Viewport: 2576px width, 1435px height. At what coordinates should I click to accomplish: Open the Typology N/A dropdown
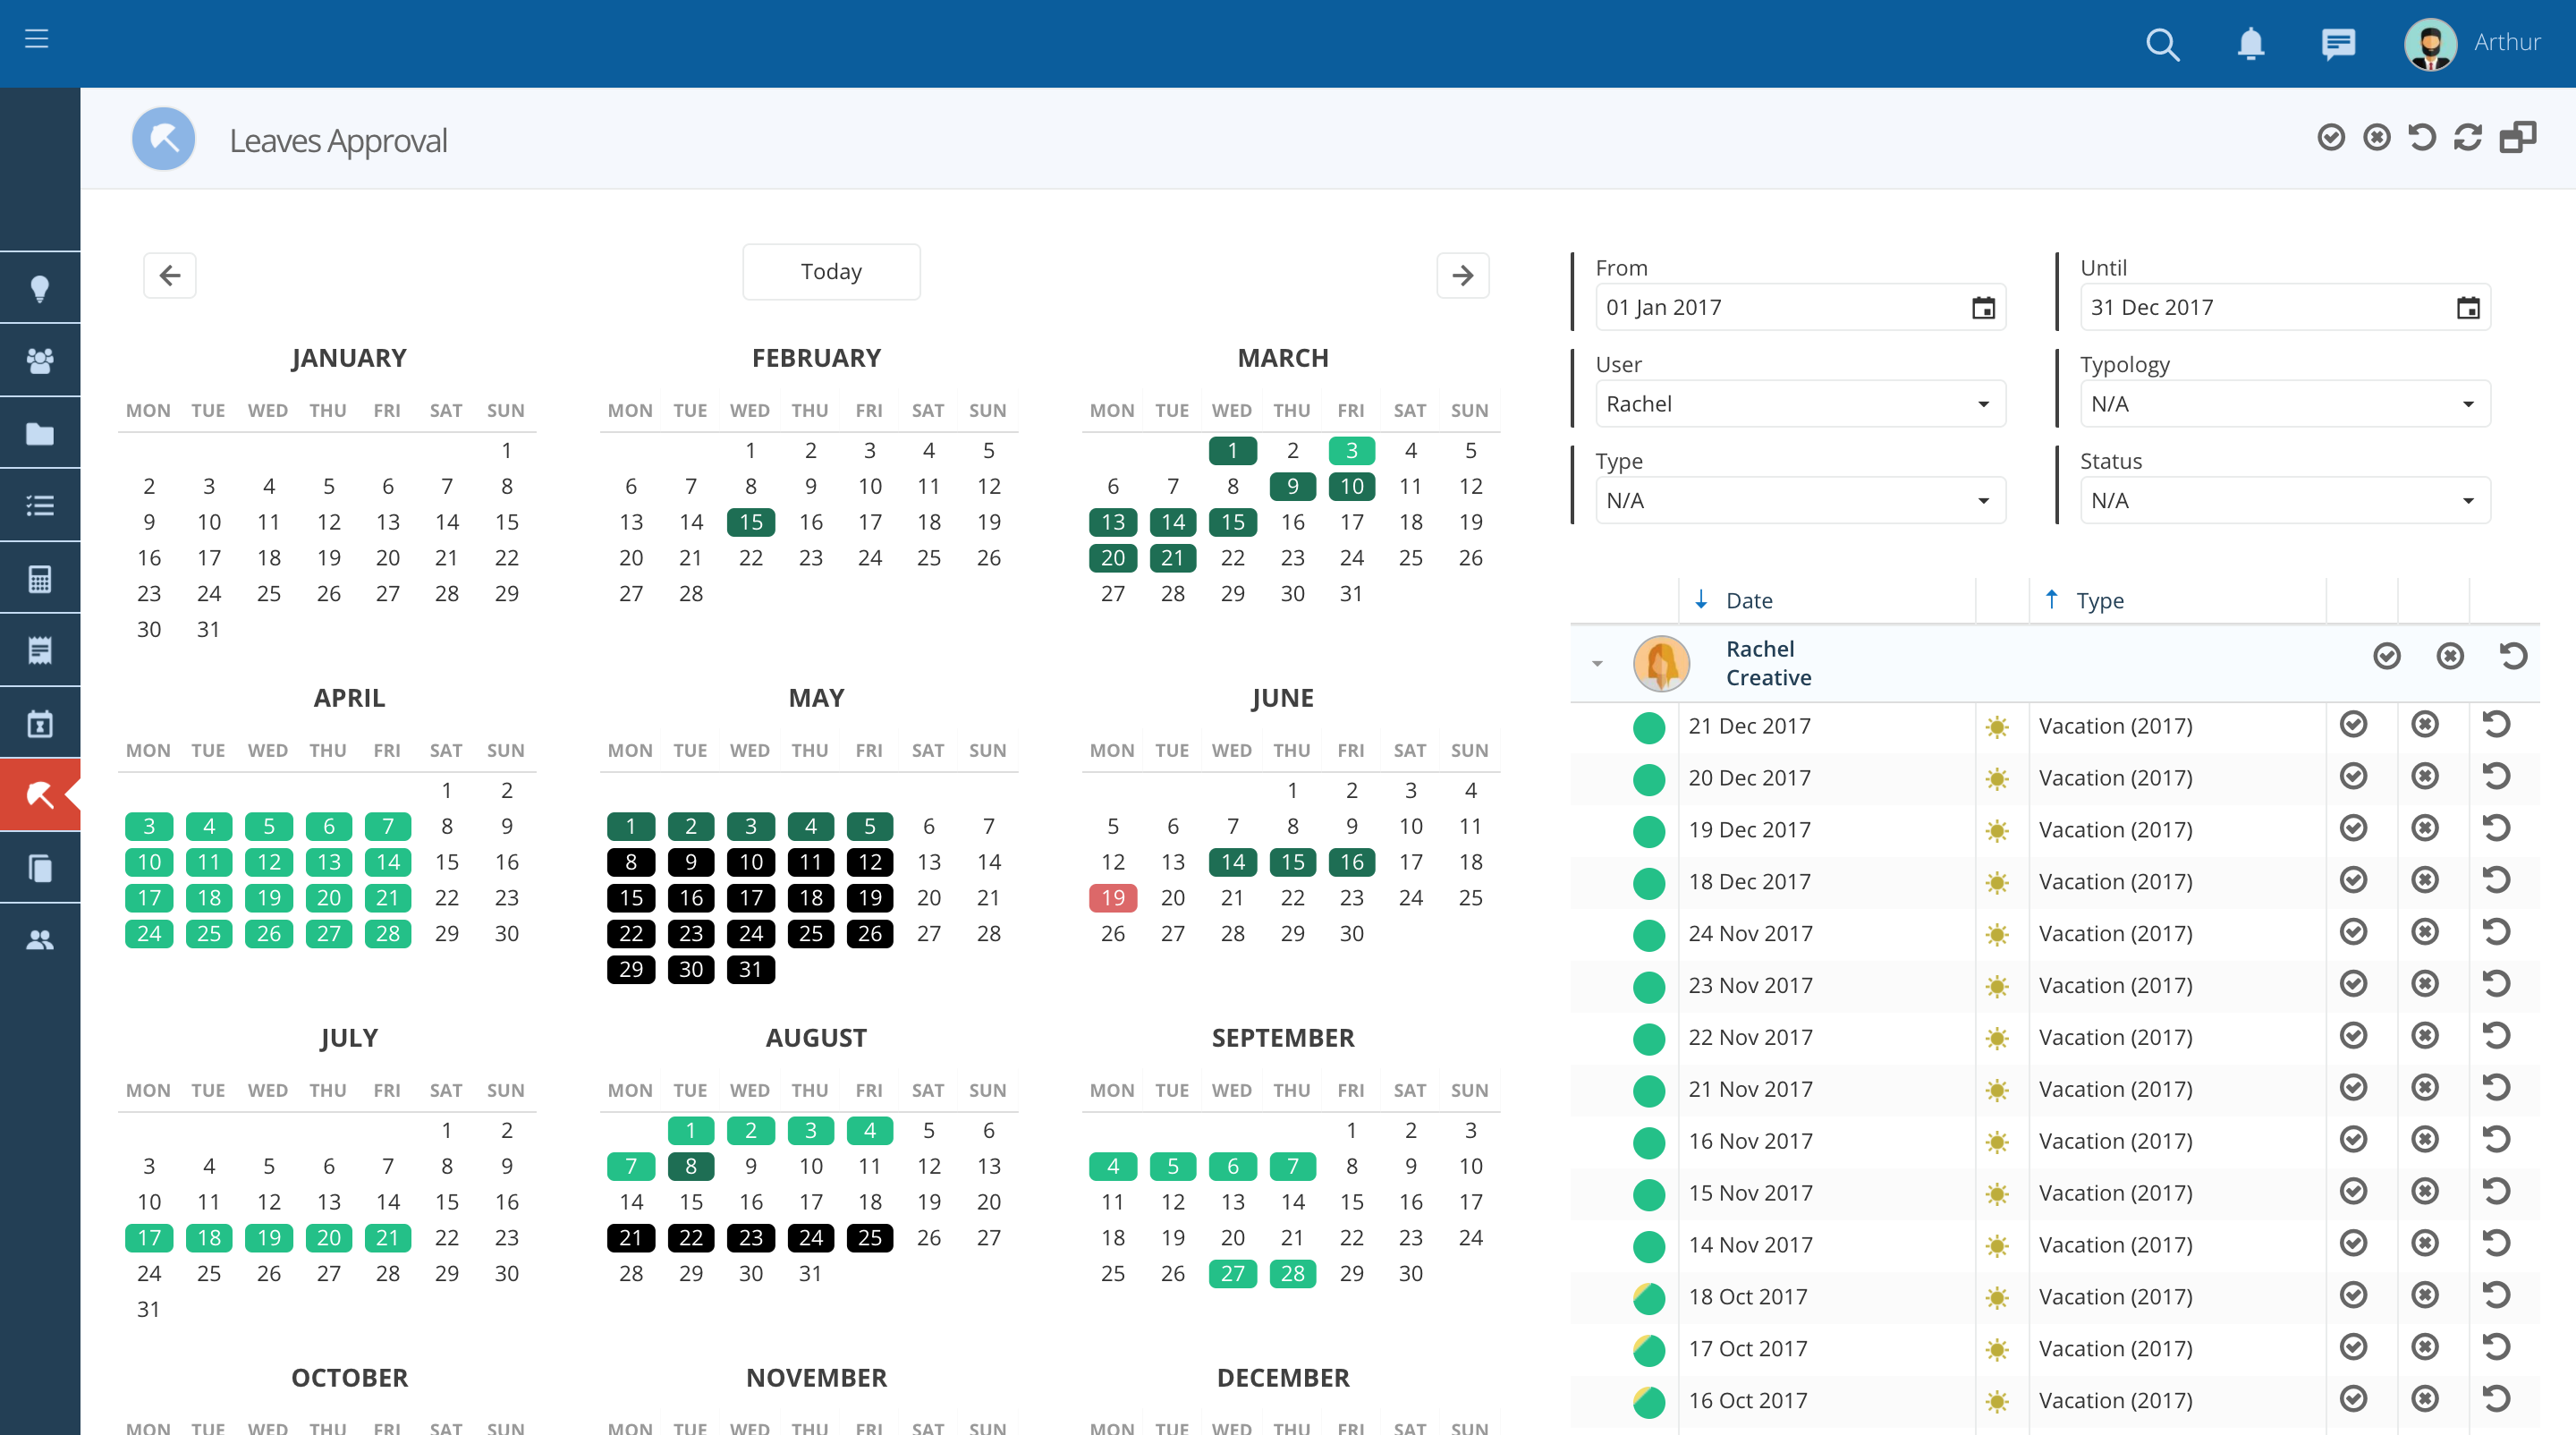pos(2284,403)
